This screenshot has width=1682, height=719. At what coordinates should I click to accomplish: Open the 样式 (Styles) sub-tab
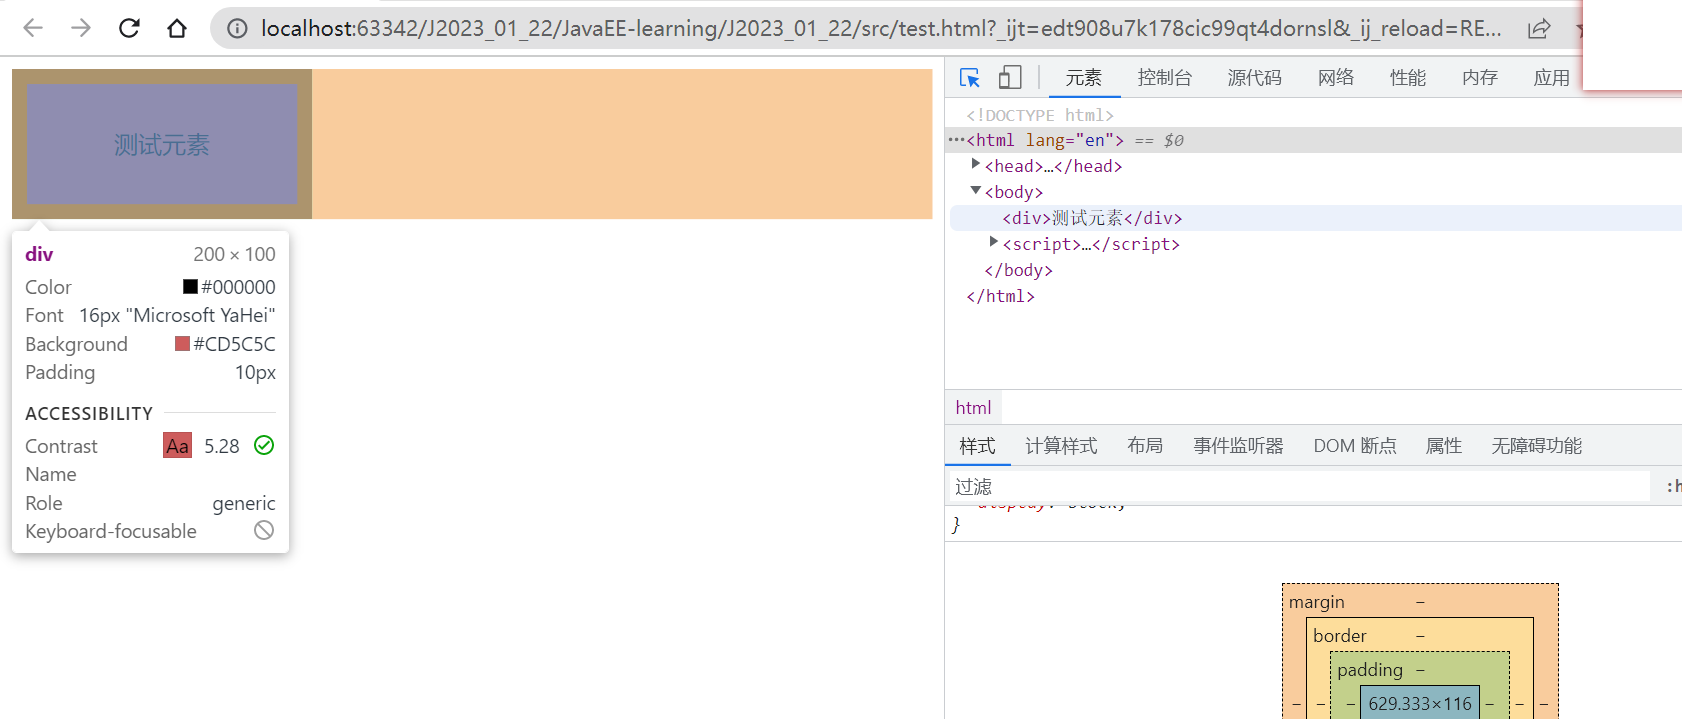click(978, 446)
